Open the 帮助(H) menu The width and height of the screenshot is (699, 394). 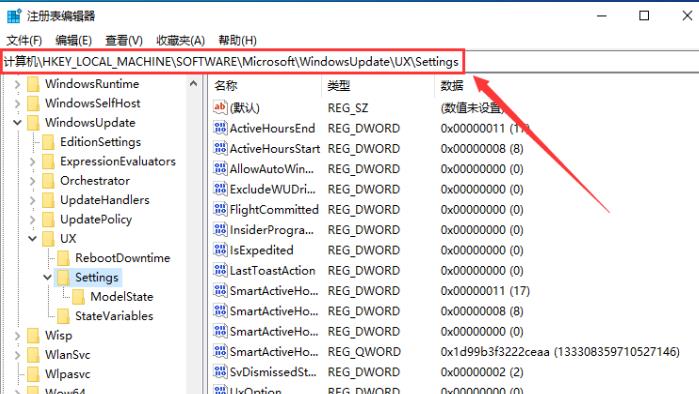click(237, 41)
